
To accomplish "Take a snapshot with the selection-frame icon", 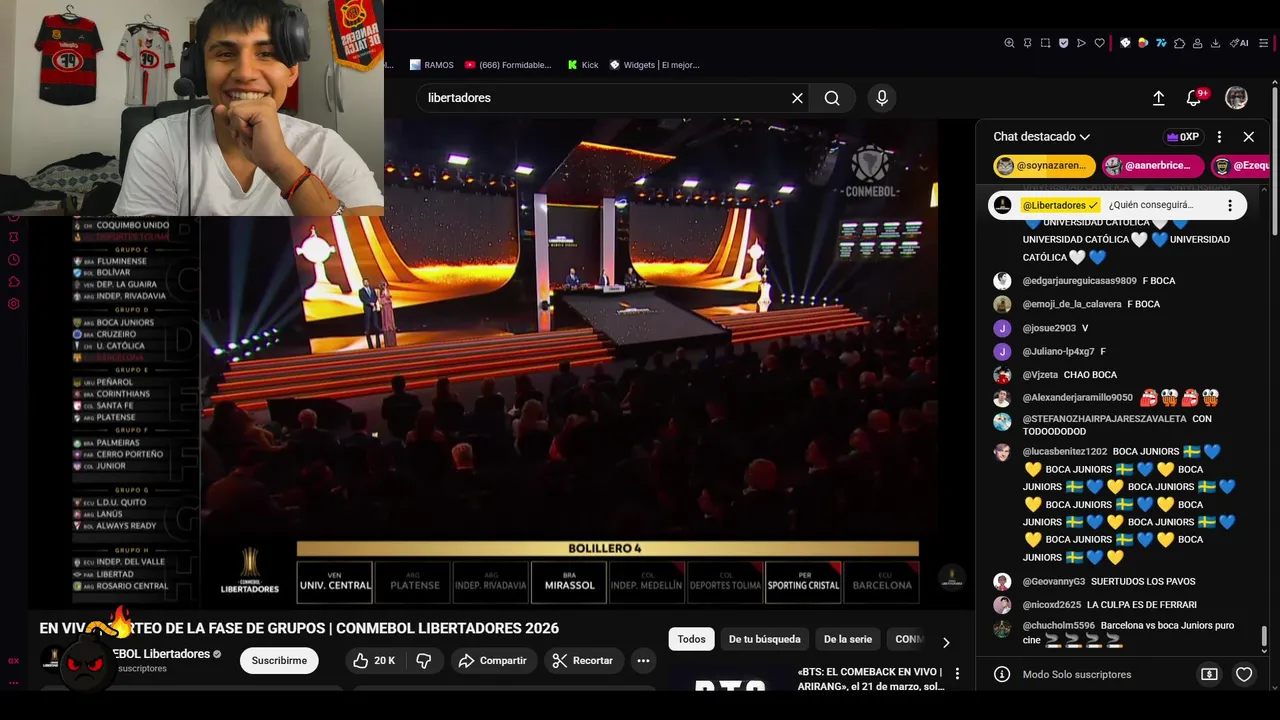I will [x=1045, y=43].
